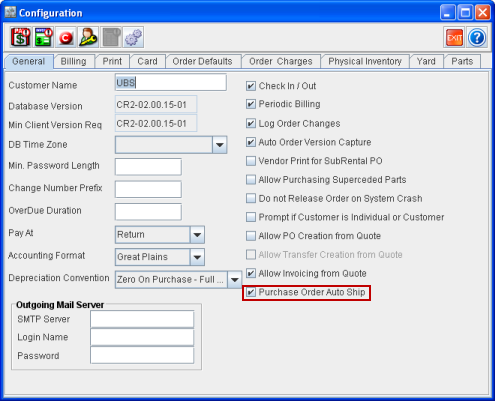Click the green invoice toolbar icon
The height and width of the screenshot is (401, 495).
tap(43, 37)
